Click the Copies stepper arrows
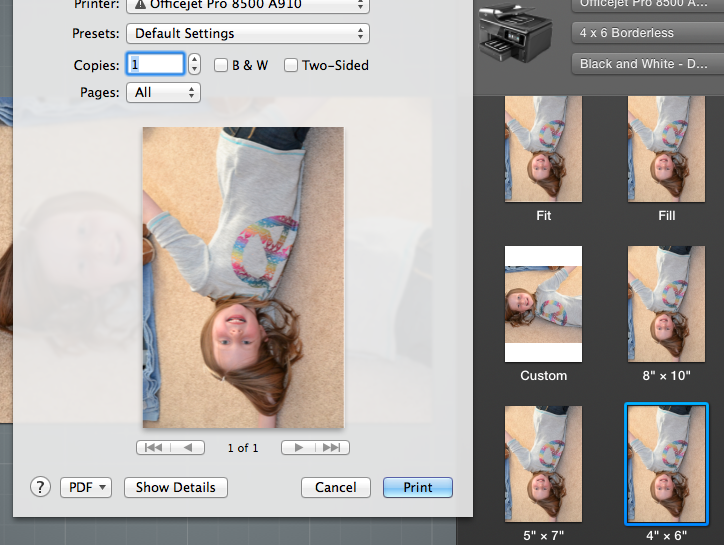Viewport: 724px width, 545px height. (194, 65)
